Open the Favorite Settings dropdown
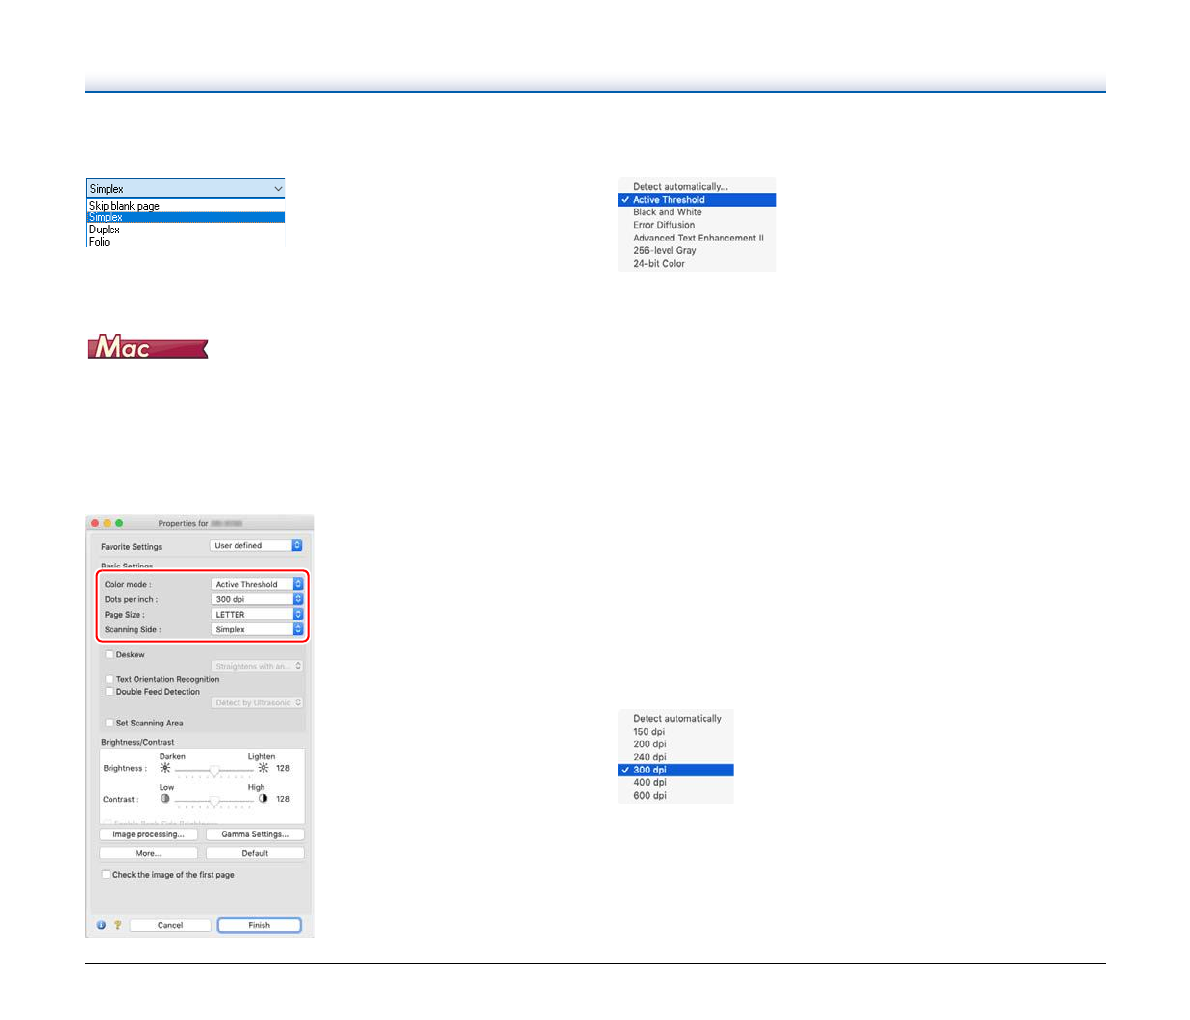 pyautogui.click(x=256, y=546)
